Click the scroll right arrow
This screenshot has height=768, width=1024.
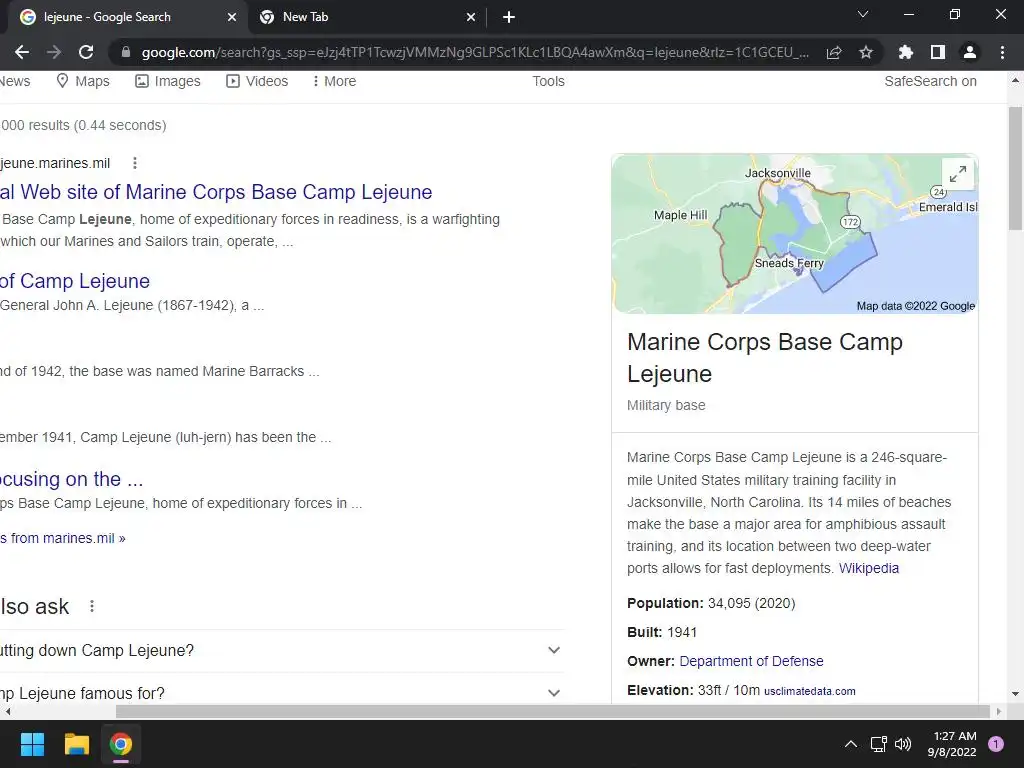[x=999, y=711]
